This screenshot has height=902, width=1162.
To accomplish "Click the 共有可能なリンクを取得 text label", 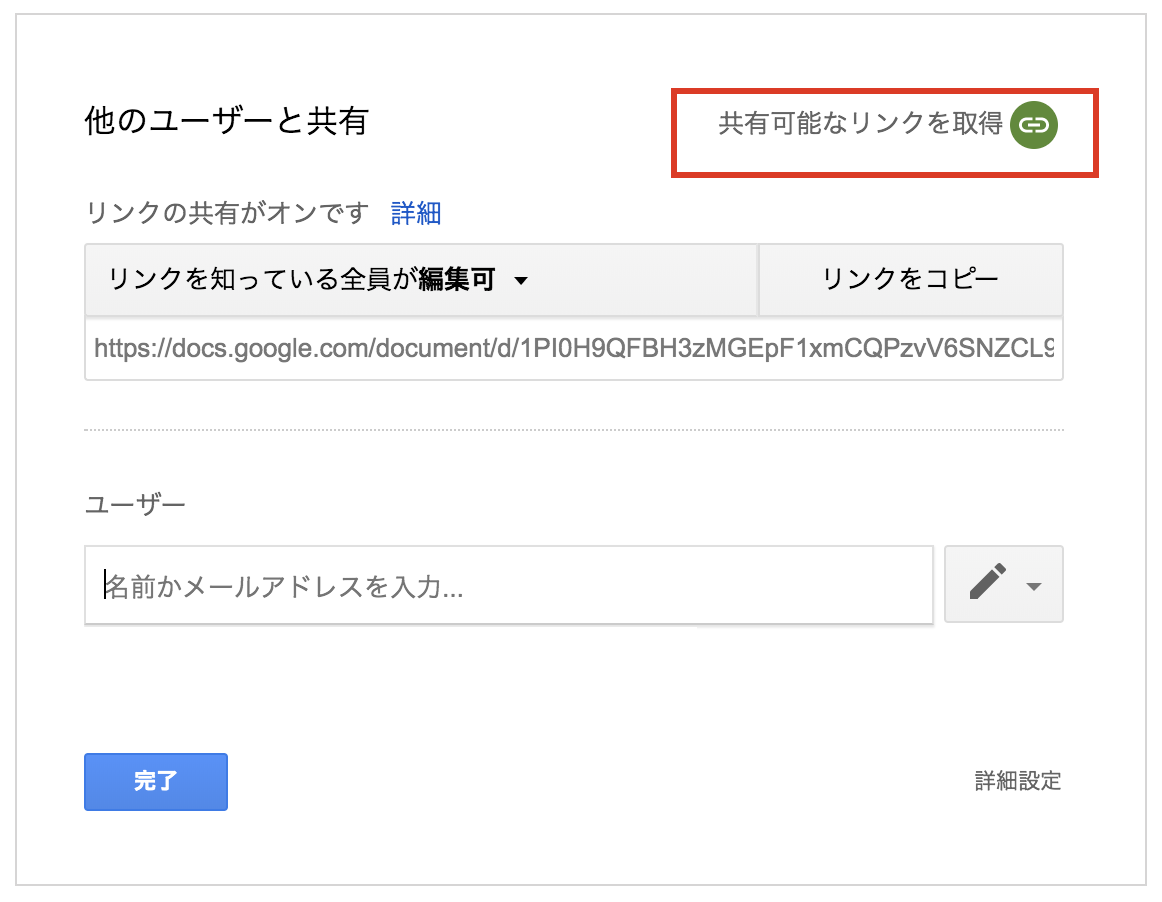I will point(860,123).
